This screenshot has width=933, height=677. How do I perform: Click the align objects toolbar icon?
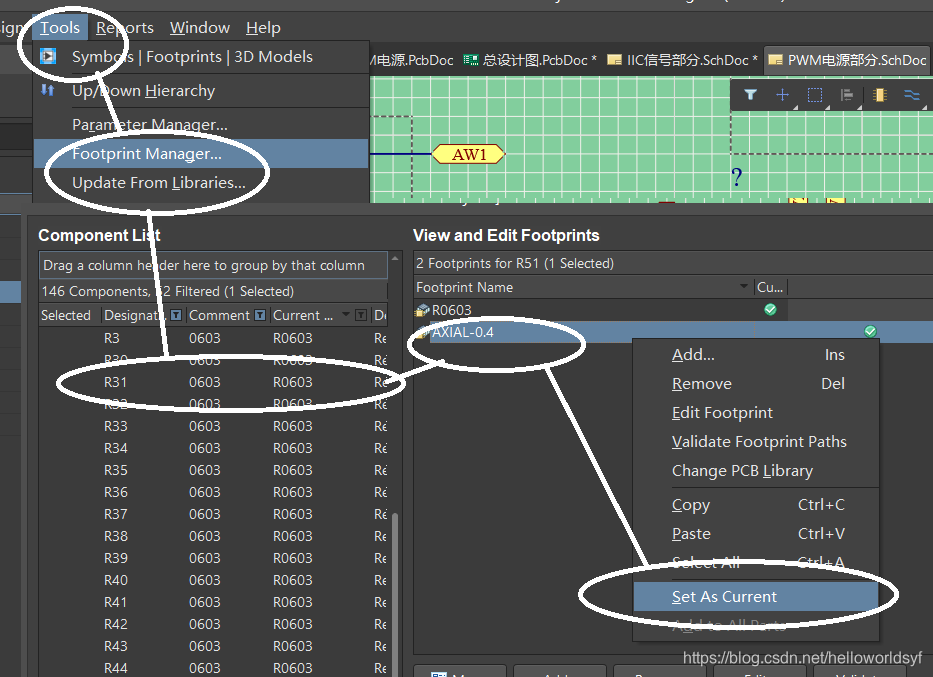847,95
